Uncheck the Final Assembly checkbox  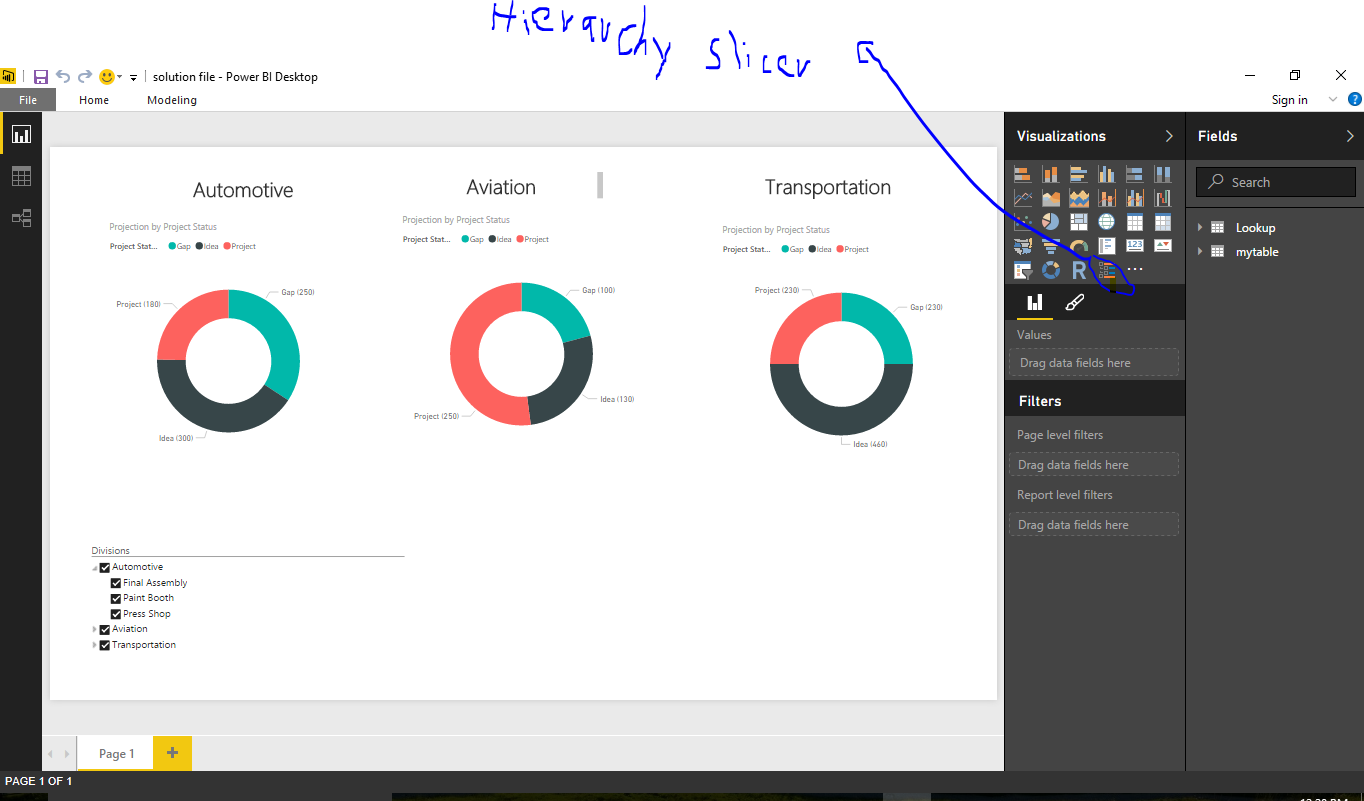tap(116, 583)
